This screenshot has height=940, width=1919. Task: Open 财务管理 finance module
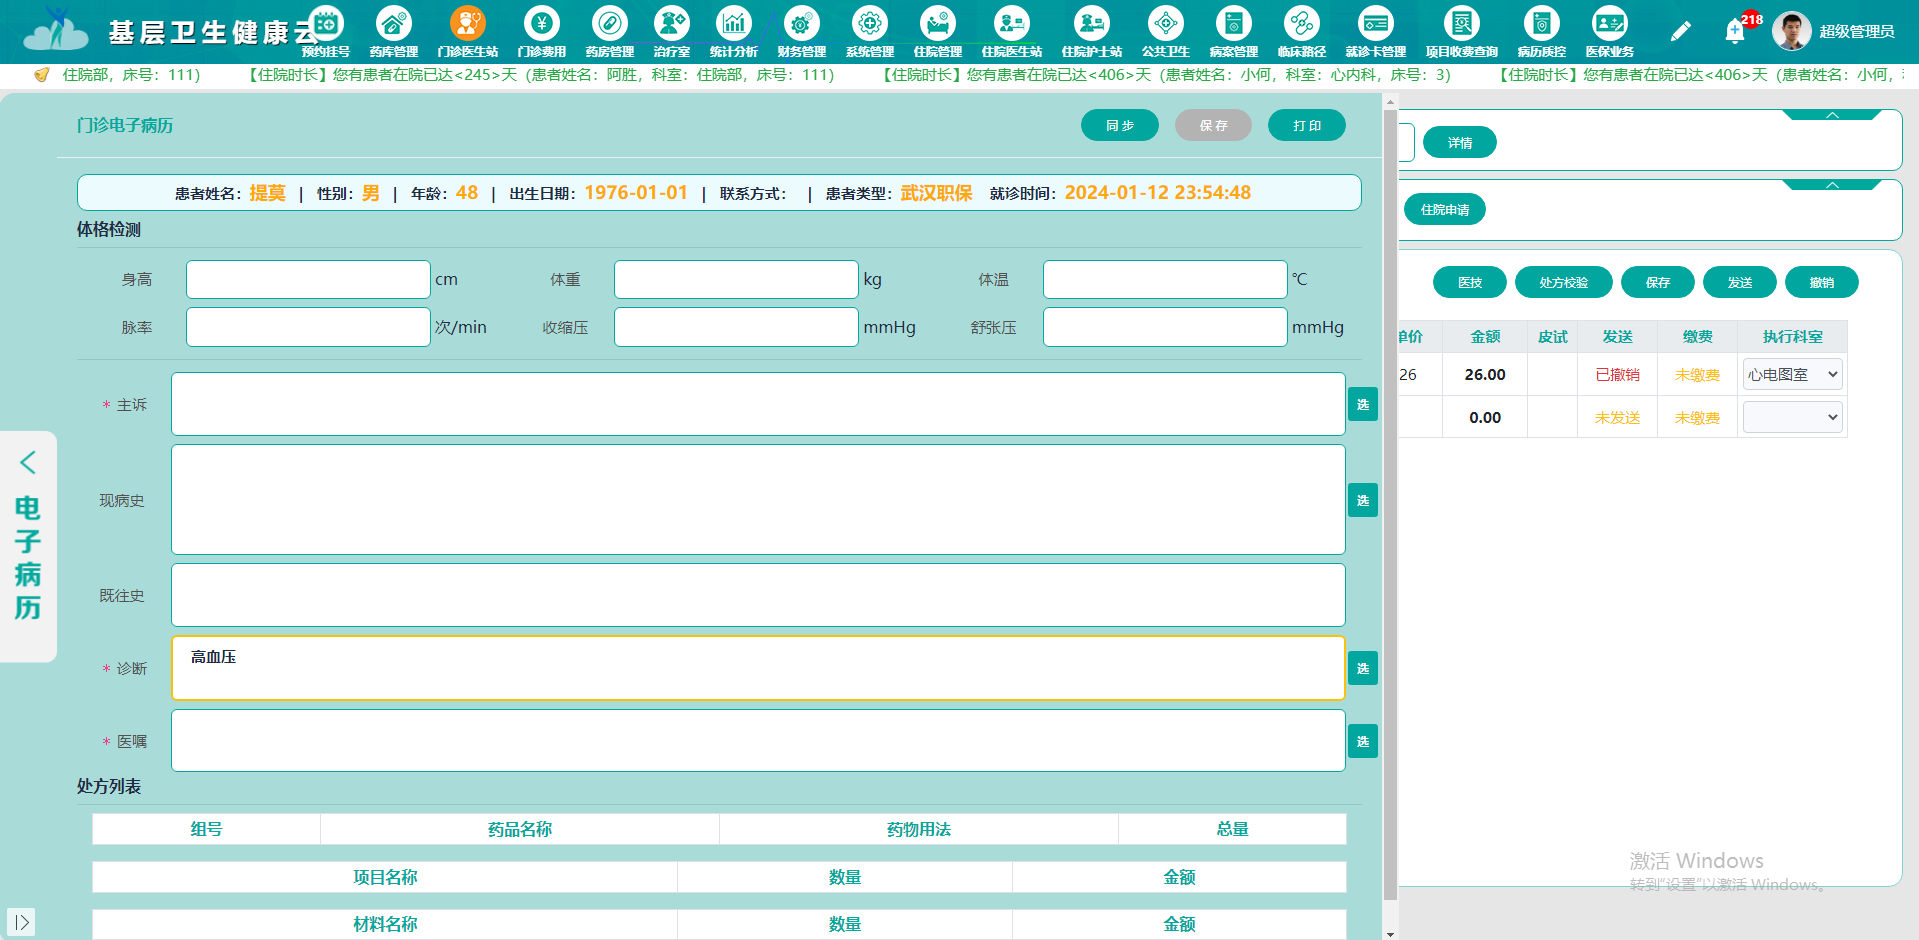coord(802,32)
